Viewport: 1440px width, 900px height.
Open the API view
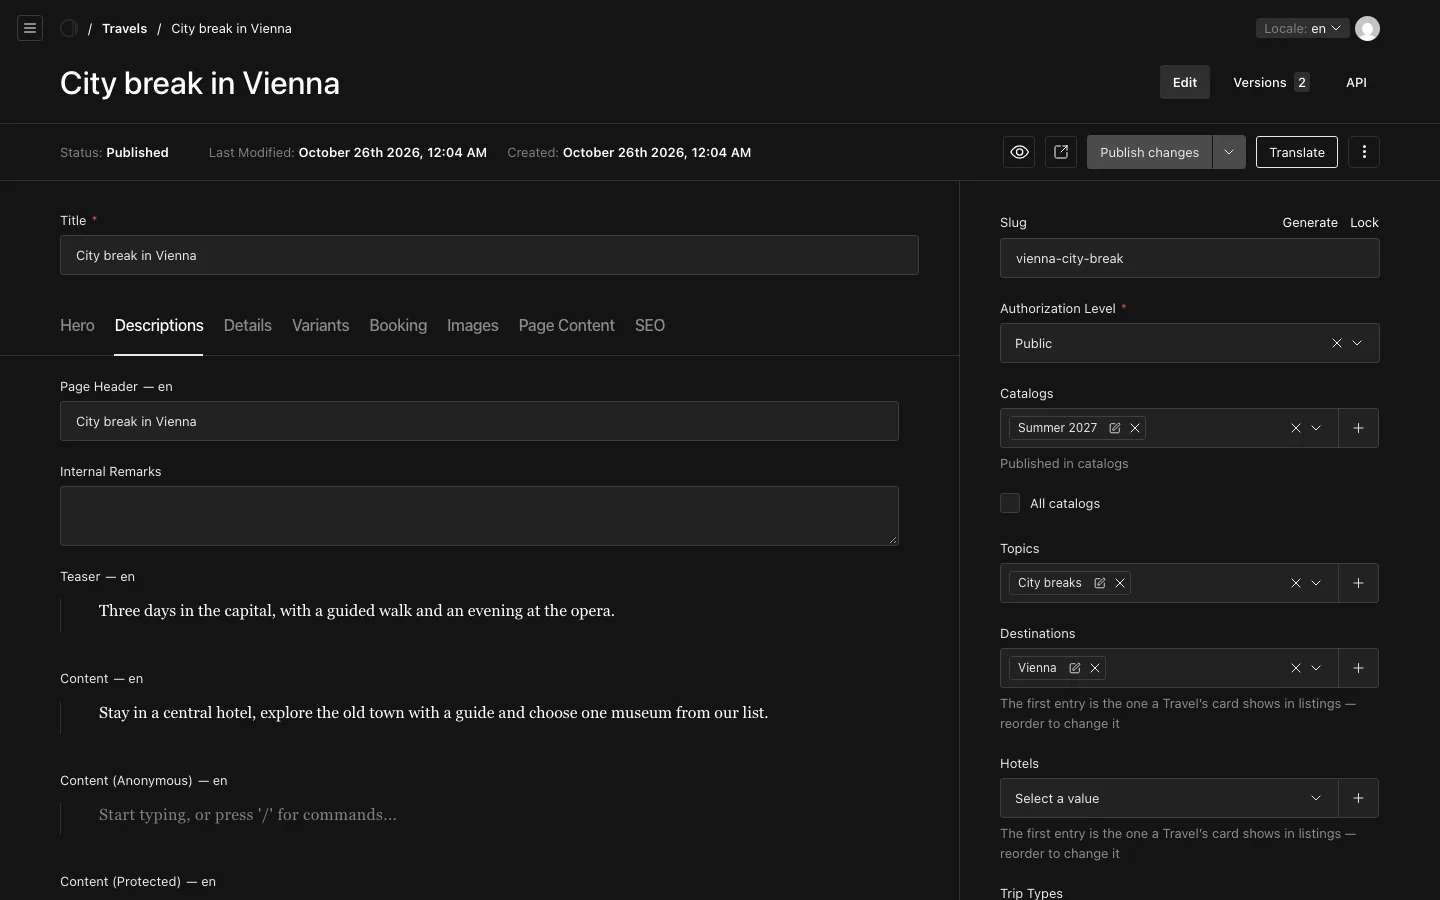1356,82
